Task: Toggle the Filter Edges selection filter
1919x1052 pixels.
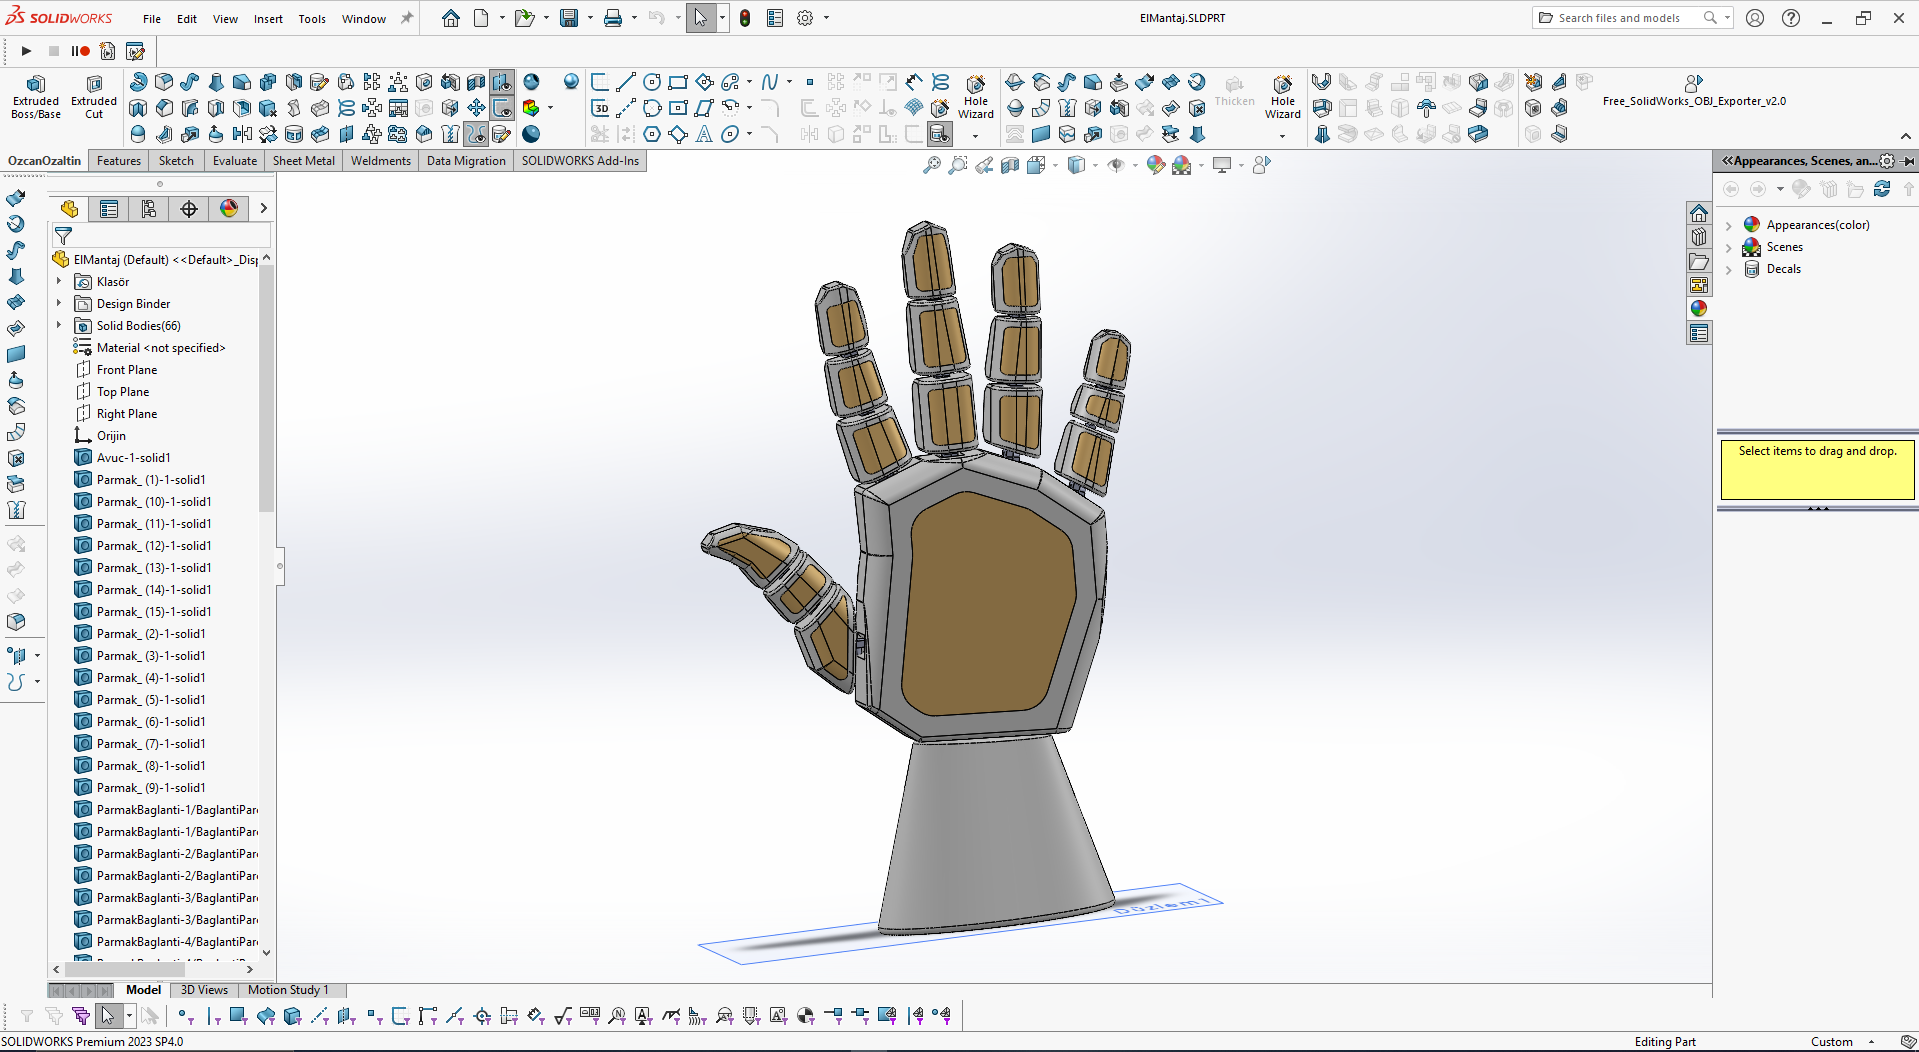Action: click(213, 1016)
